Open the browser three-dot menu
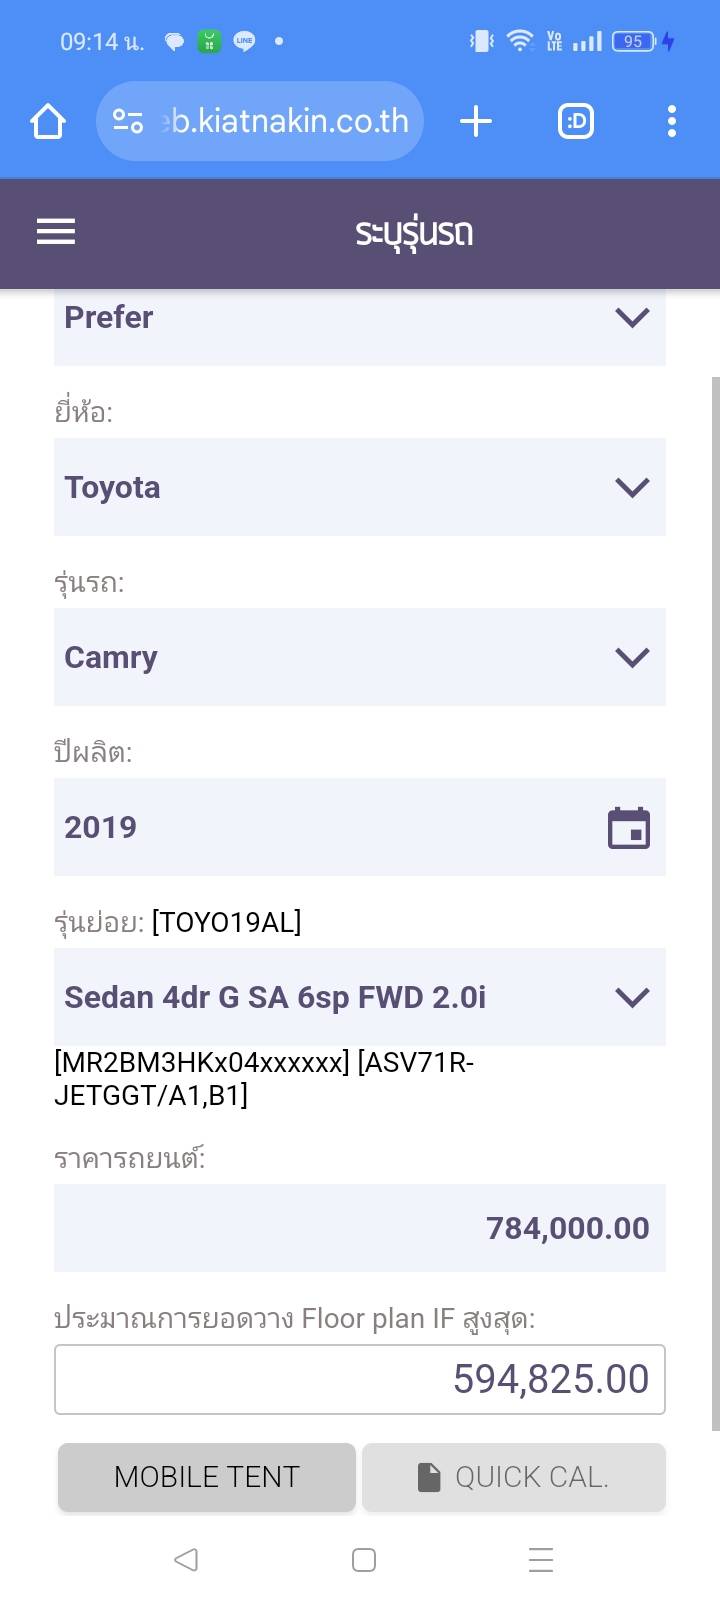 [x=672, y=122]
